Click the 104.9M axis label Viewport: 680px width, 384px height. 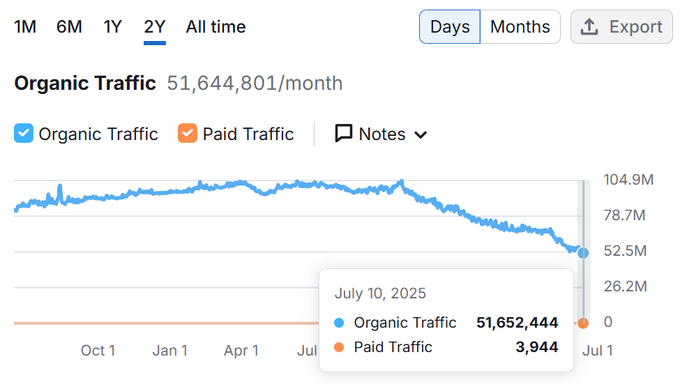(628, 180)
